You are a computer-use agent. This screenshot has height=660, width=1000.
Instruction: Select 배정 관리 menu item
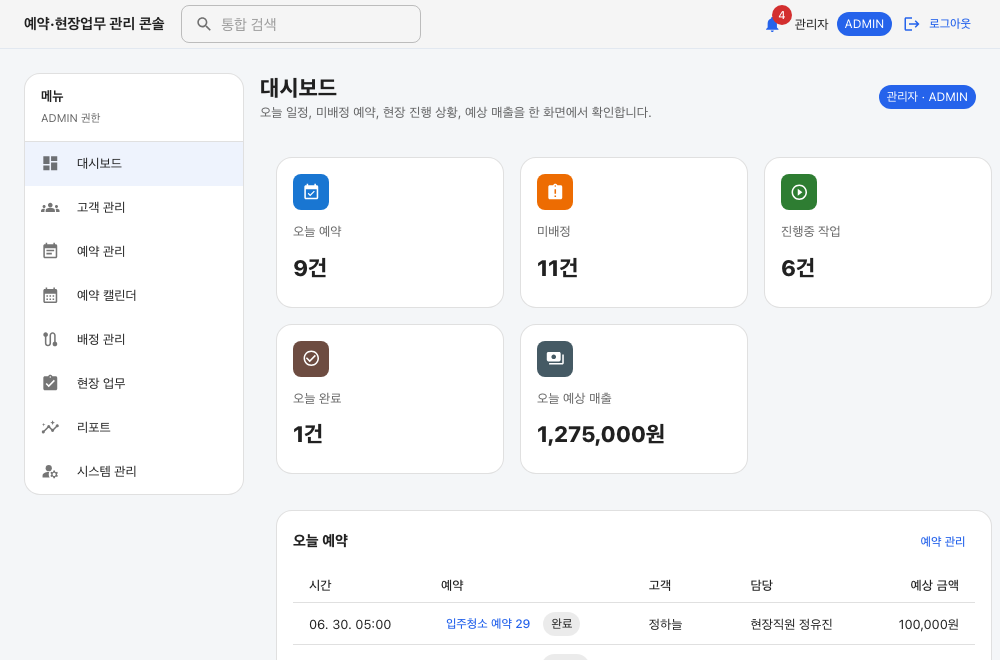coord(134,339)
